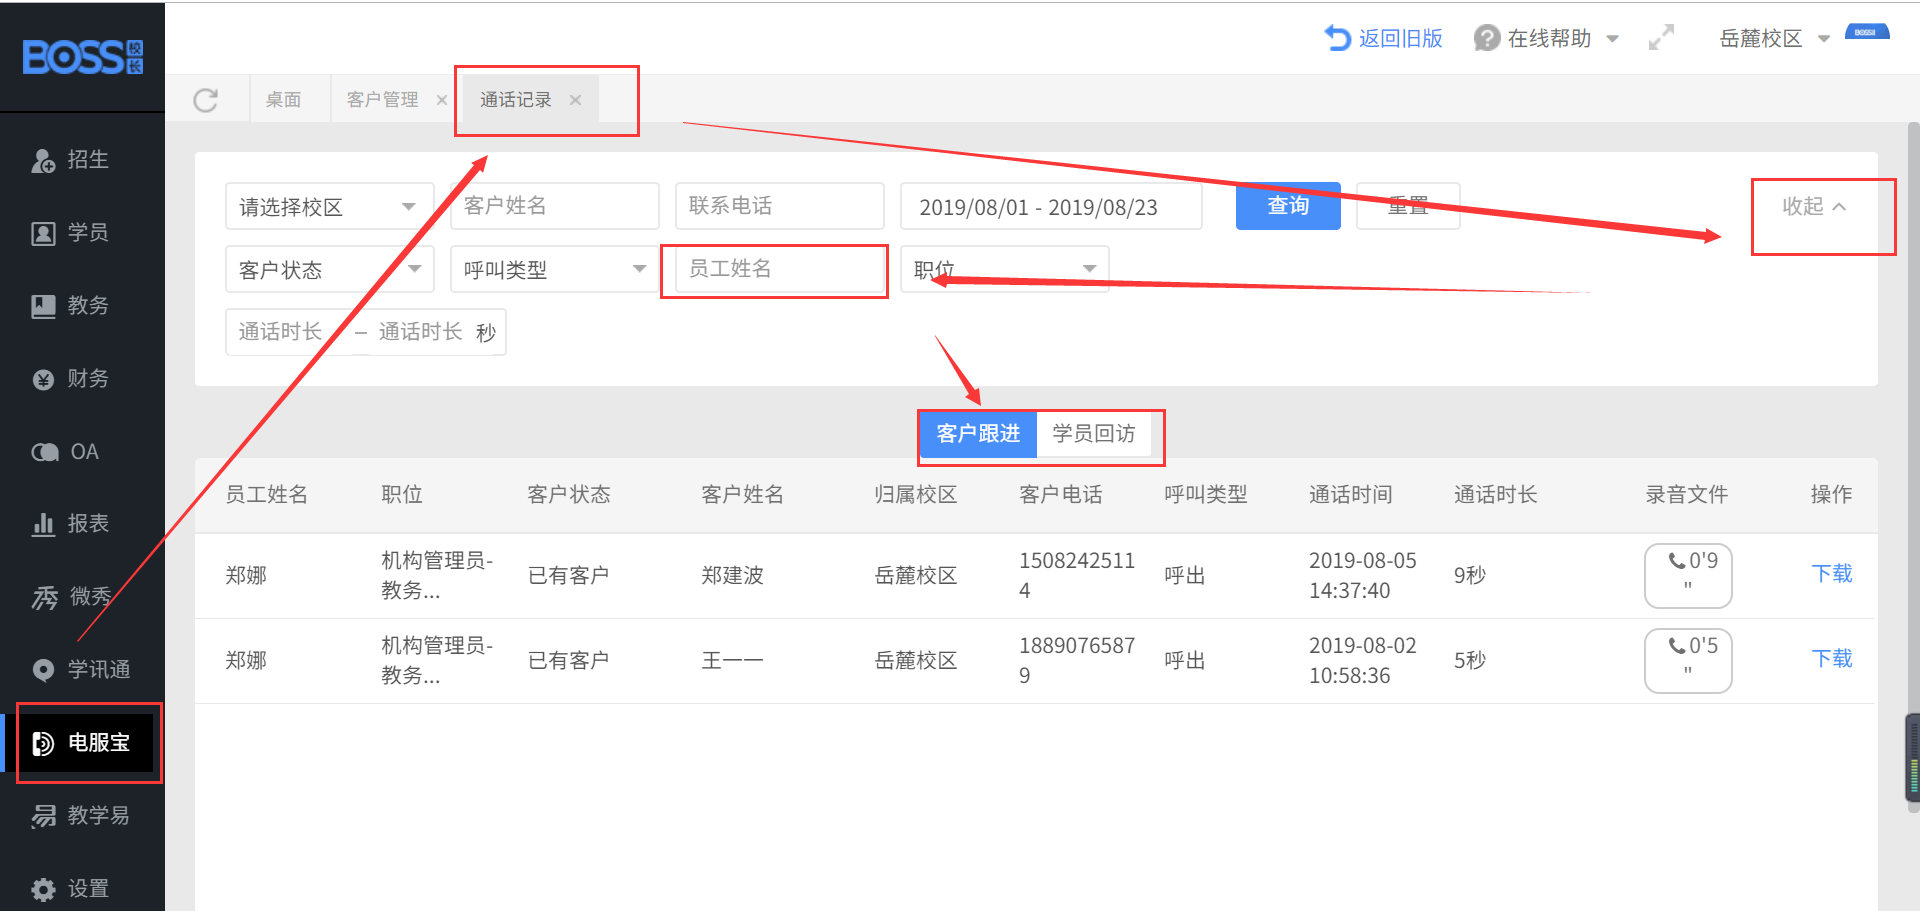Open the 客户状态 dropdown
1920x911 pixels.
pos(330,269)
